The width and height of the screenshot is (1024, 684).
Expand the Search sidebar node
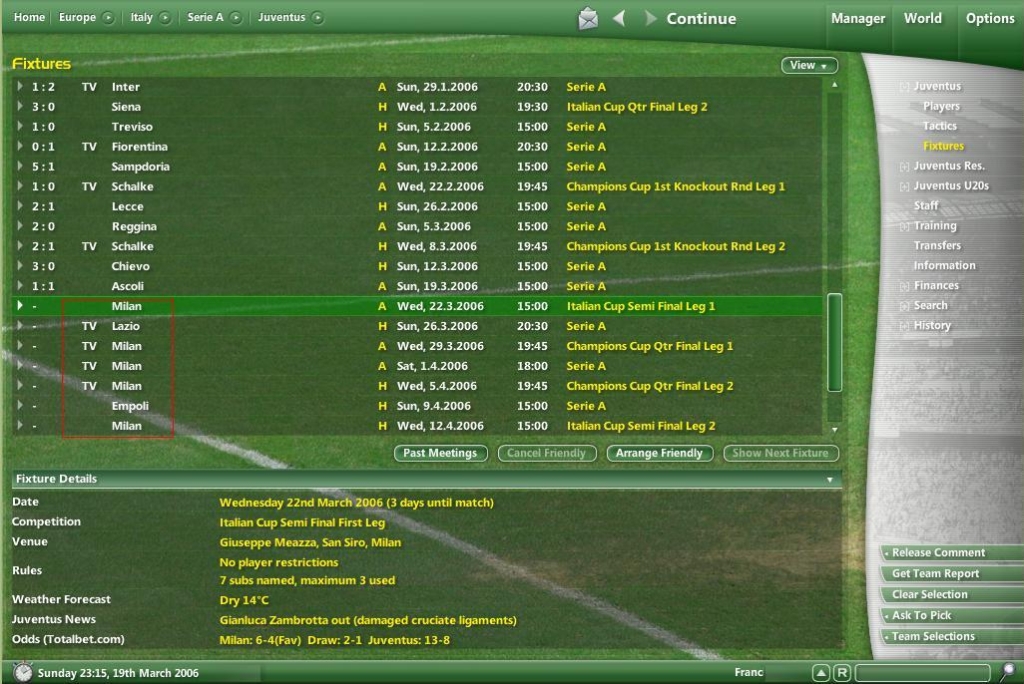pos(904,306)
